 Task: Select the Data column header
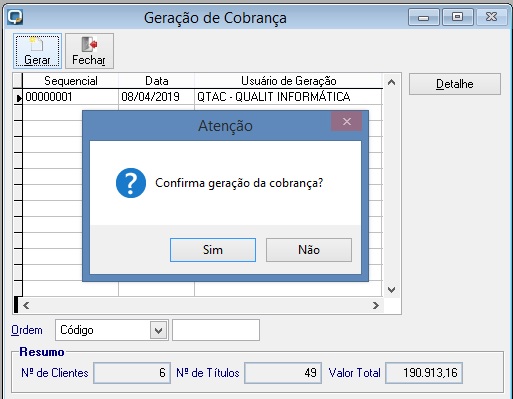[156, 81]
